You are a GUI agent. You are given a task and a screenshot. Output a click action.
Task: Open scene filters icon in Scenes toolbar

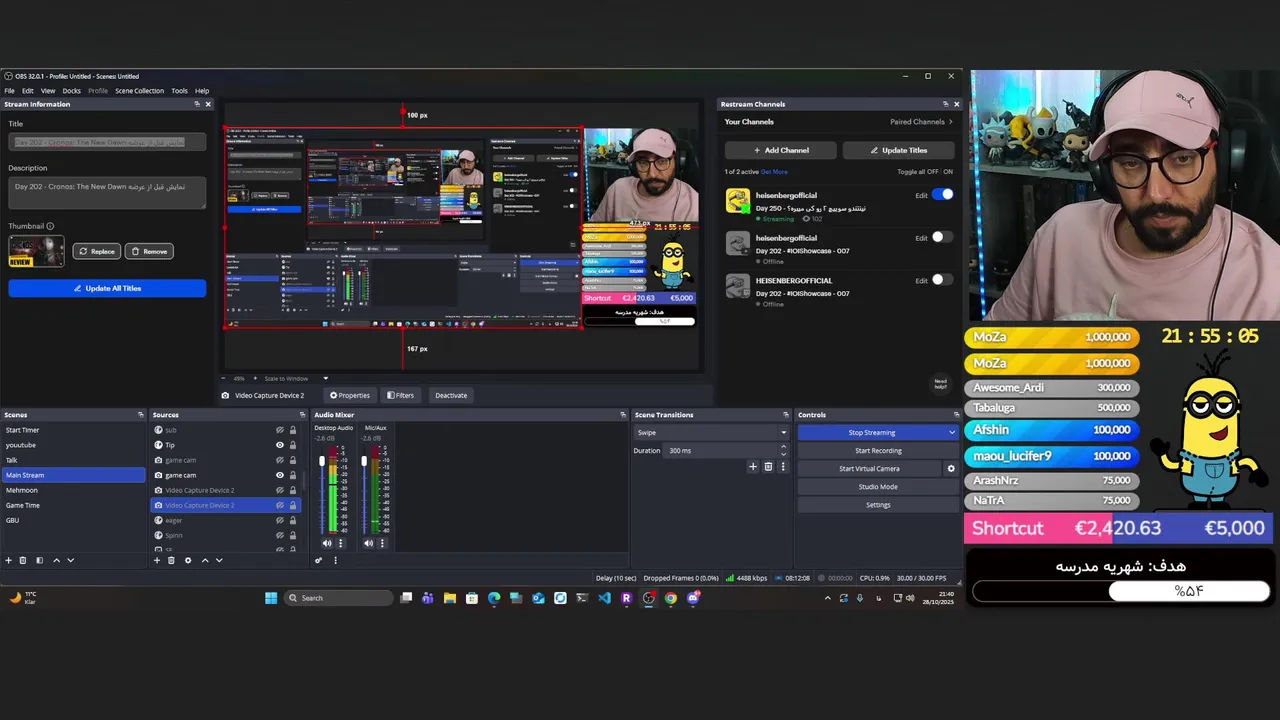(39, 560)
